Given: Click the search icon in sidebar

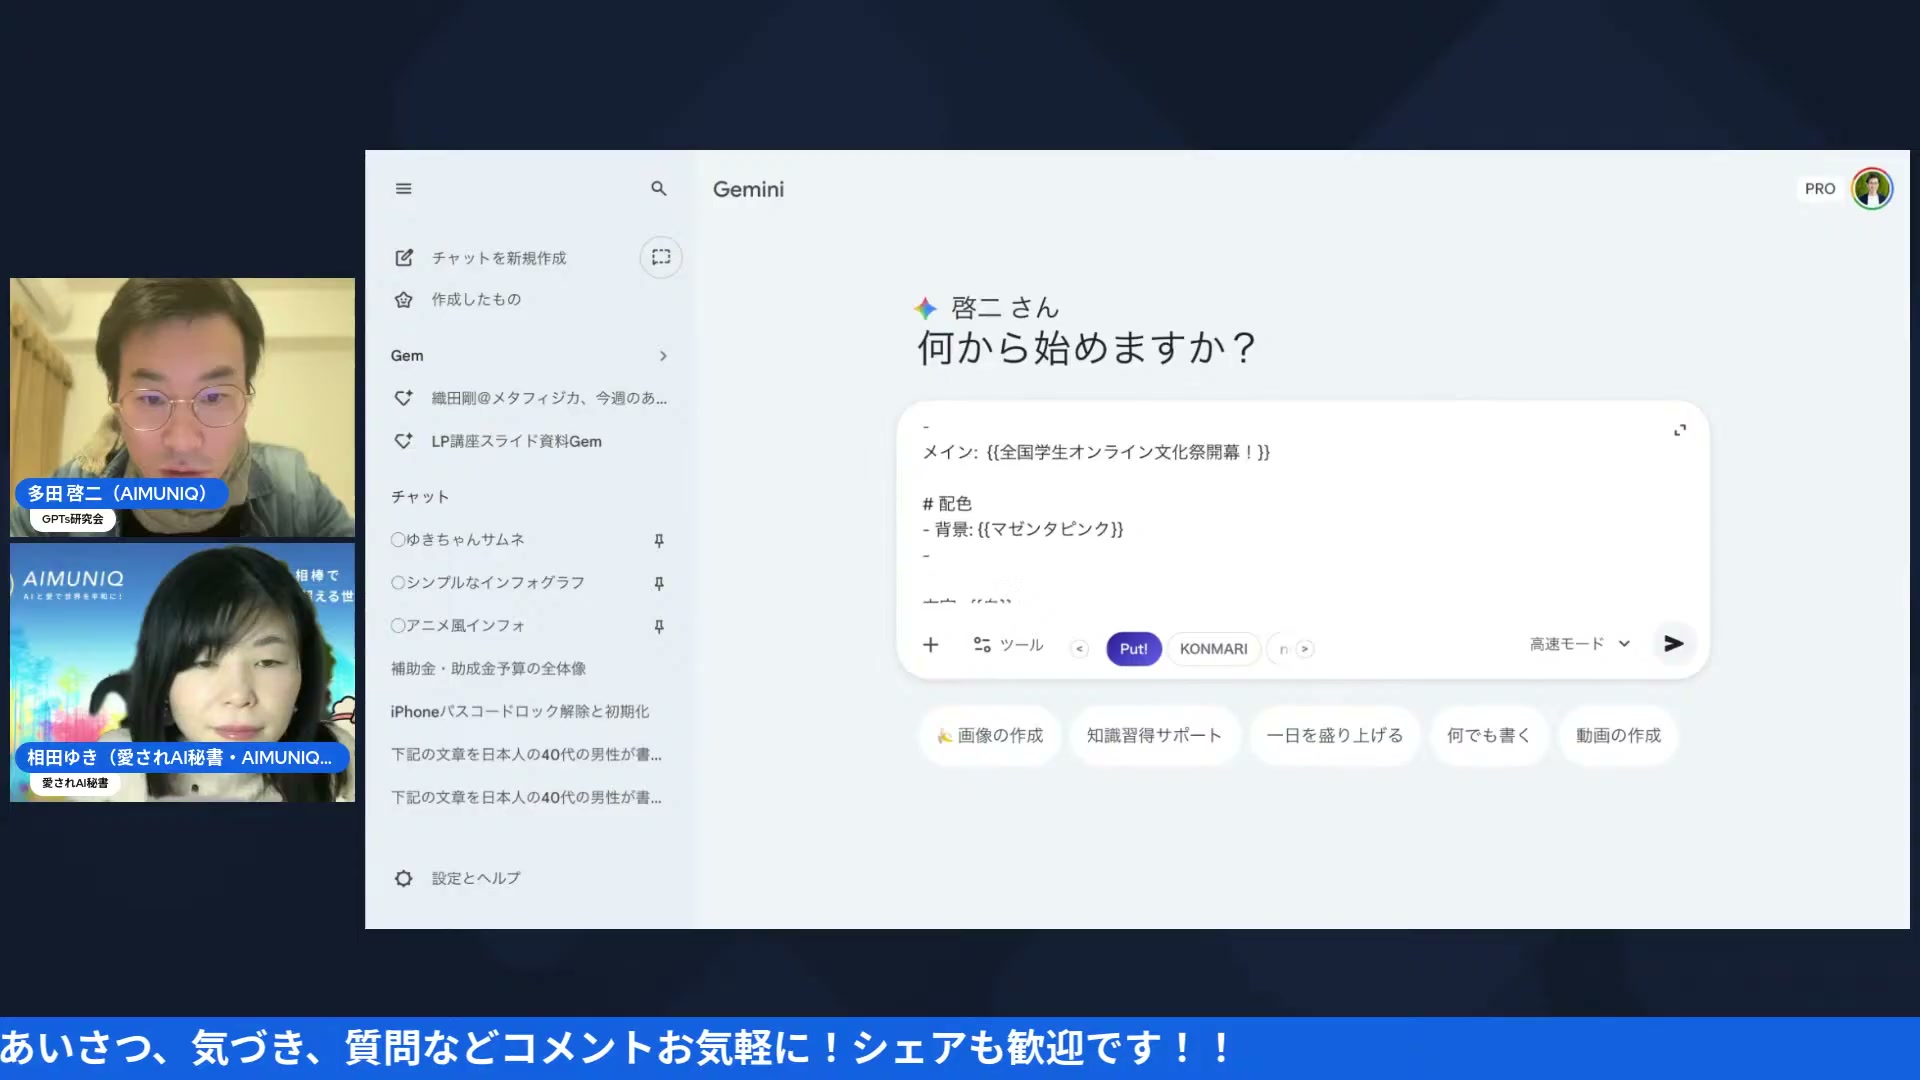Looking at the screenshot, I should pos(659,188).
